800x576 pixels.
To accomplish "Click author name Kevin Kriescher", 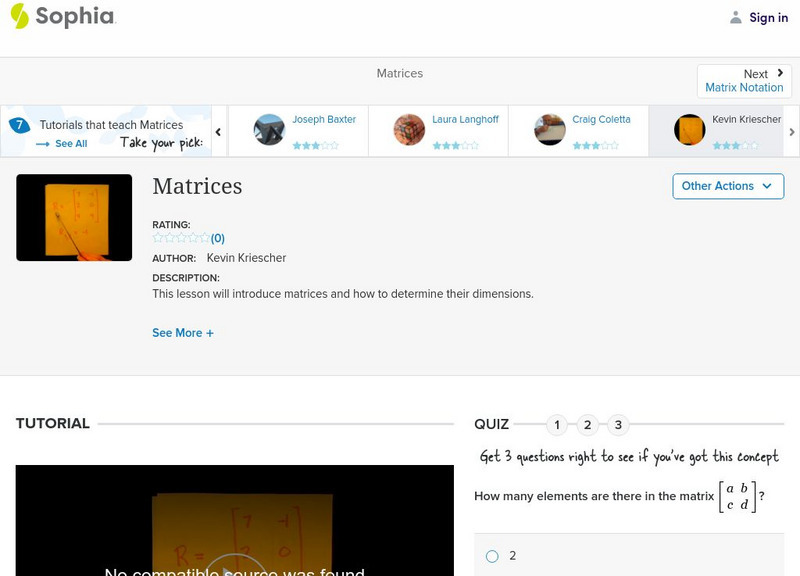I will pyautogui.click(x=246, y=258).
